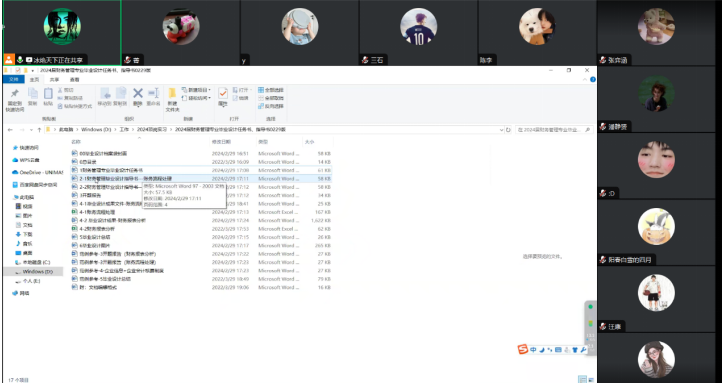Toggle the Sogou moon half-width icon
The width and height of the screenshot is (722, 383).
[542, 350]
